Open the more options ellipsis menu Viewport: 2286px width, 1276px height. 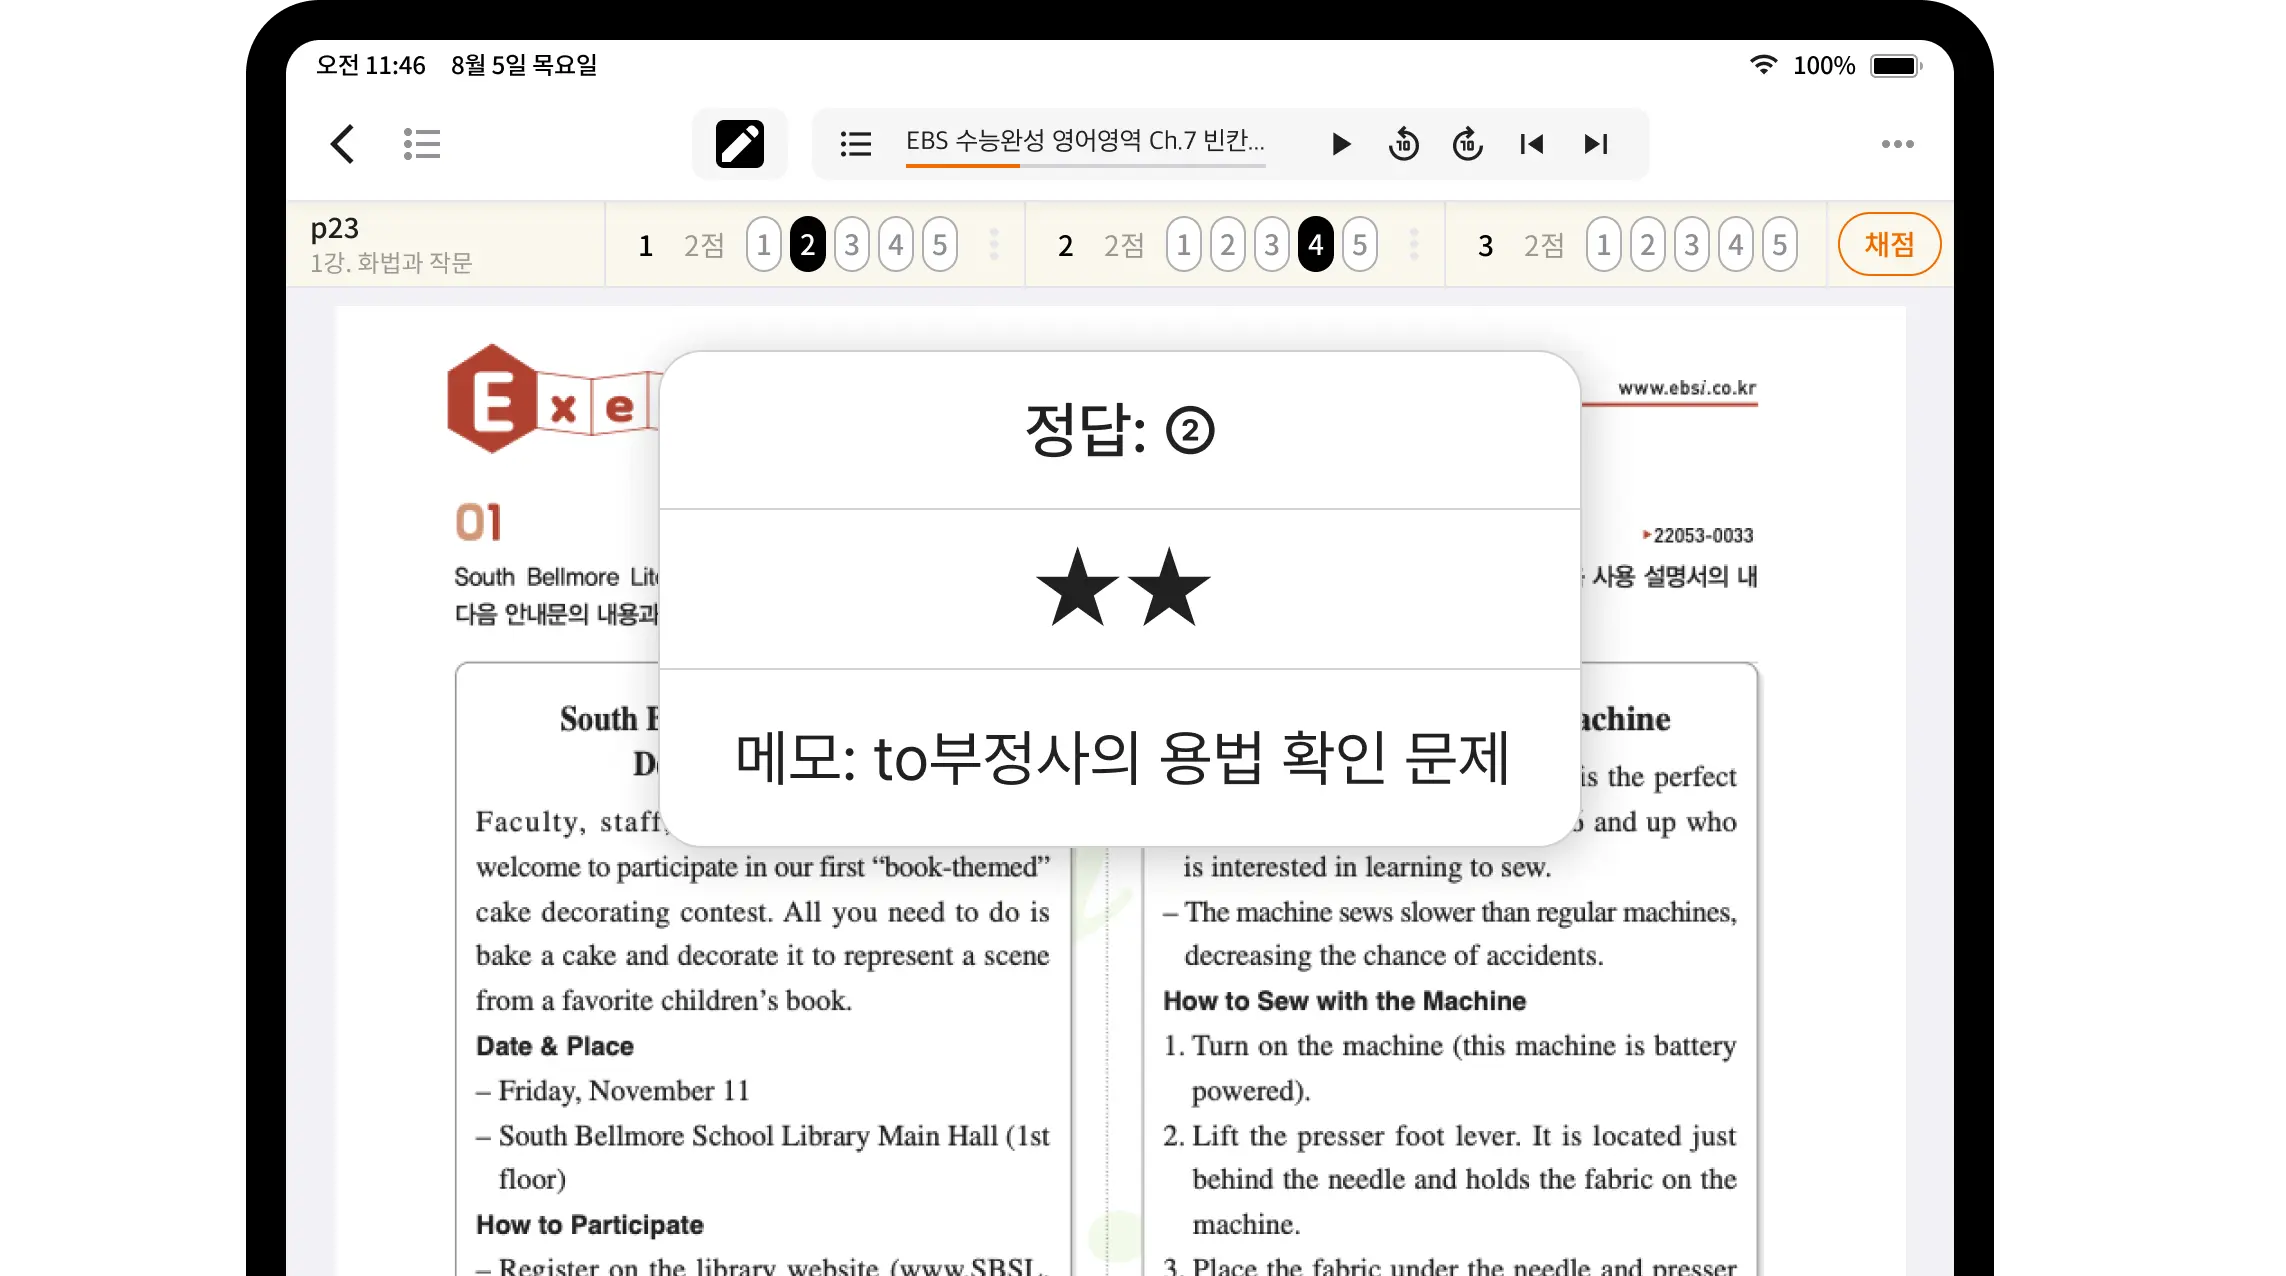click(1897, 144)
